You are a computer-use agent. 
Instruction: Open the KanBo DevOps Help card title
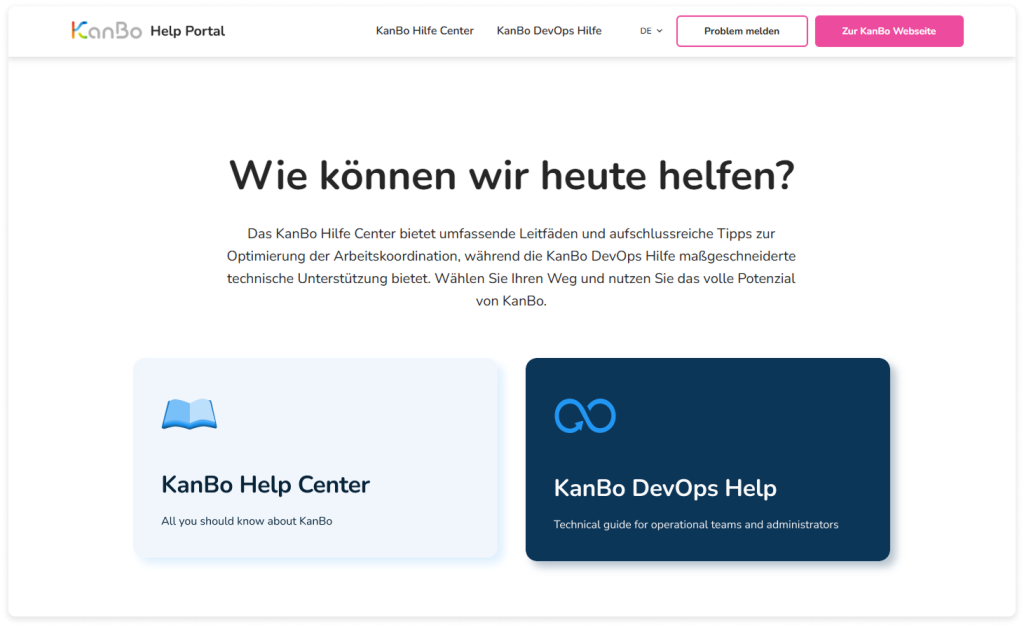click(665, 489)
